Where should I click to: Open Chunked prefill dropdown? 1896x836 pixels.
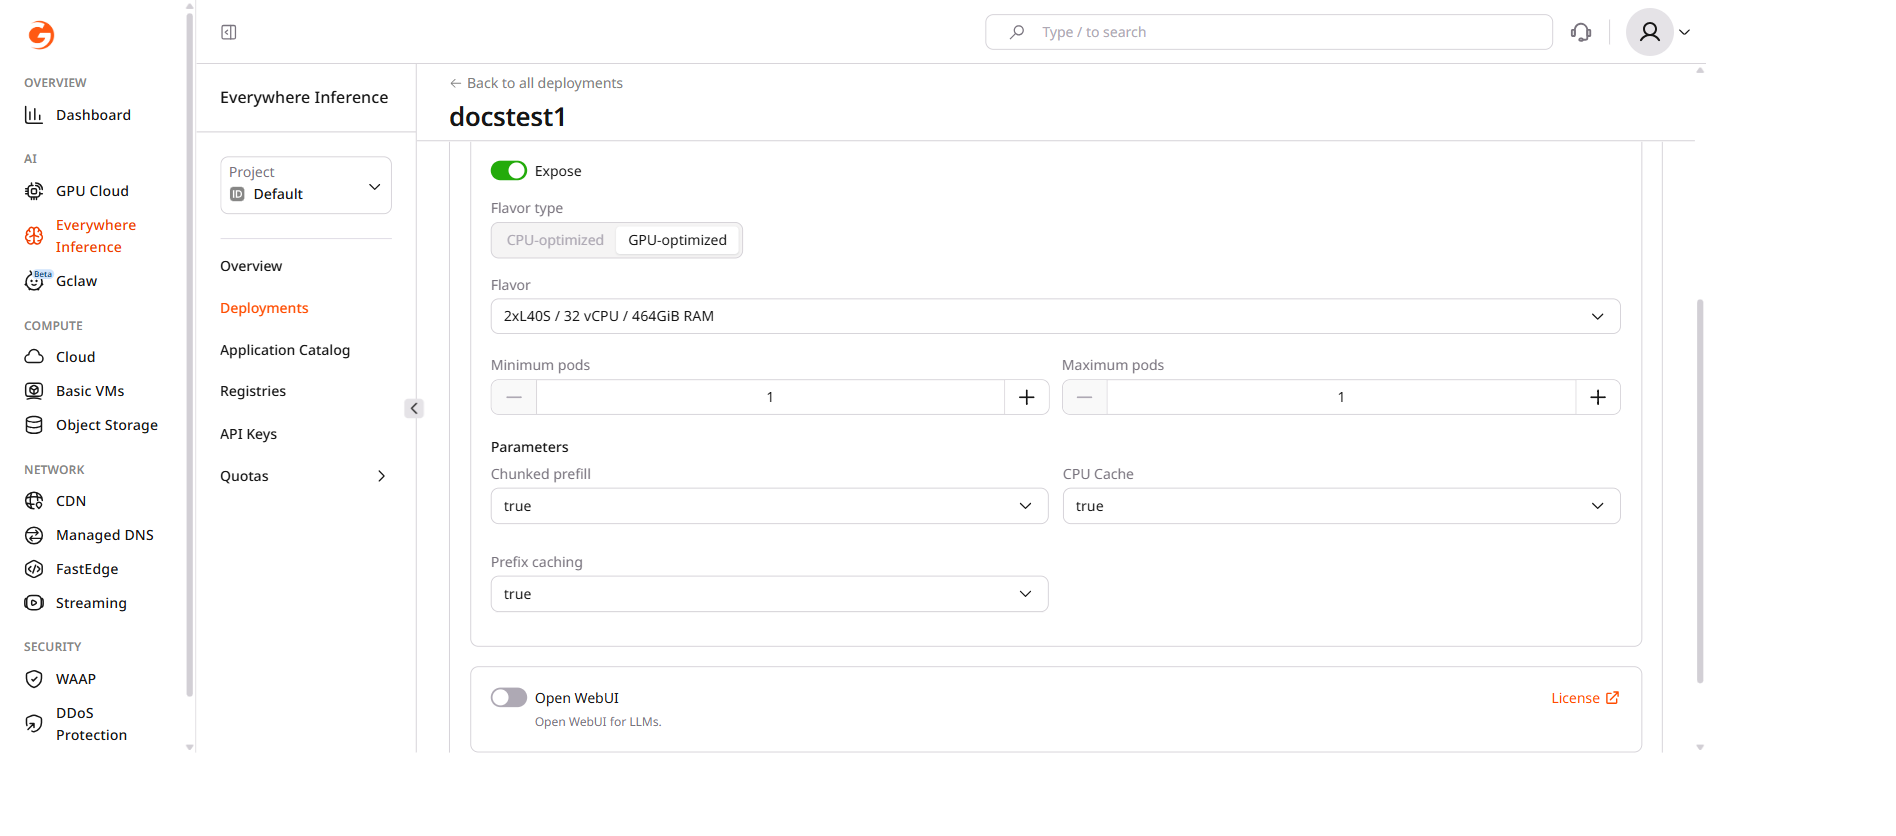pyautogui.click(x=769, y=506)
